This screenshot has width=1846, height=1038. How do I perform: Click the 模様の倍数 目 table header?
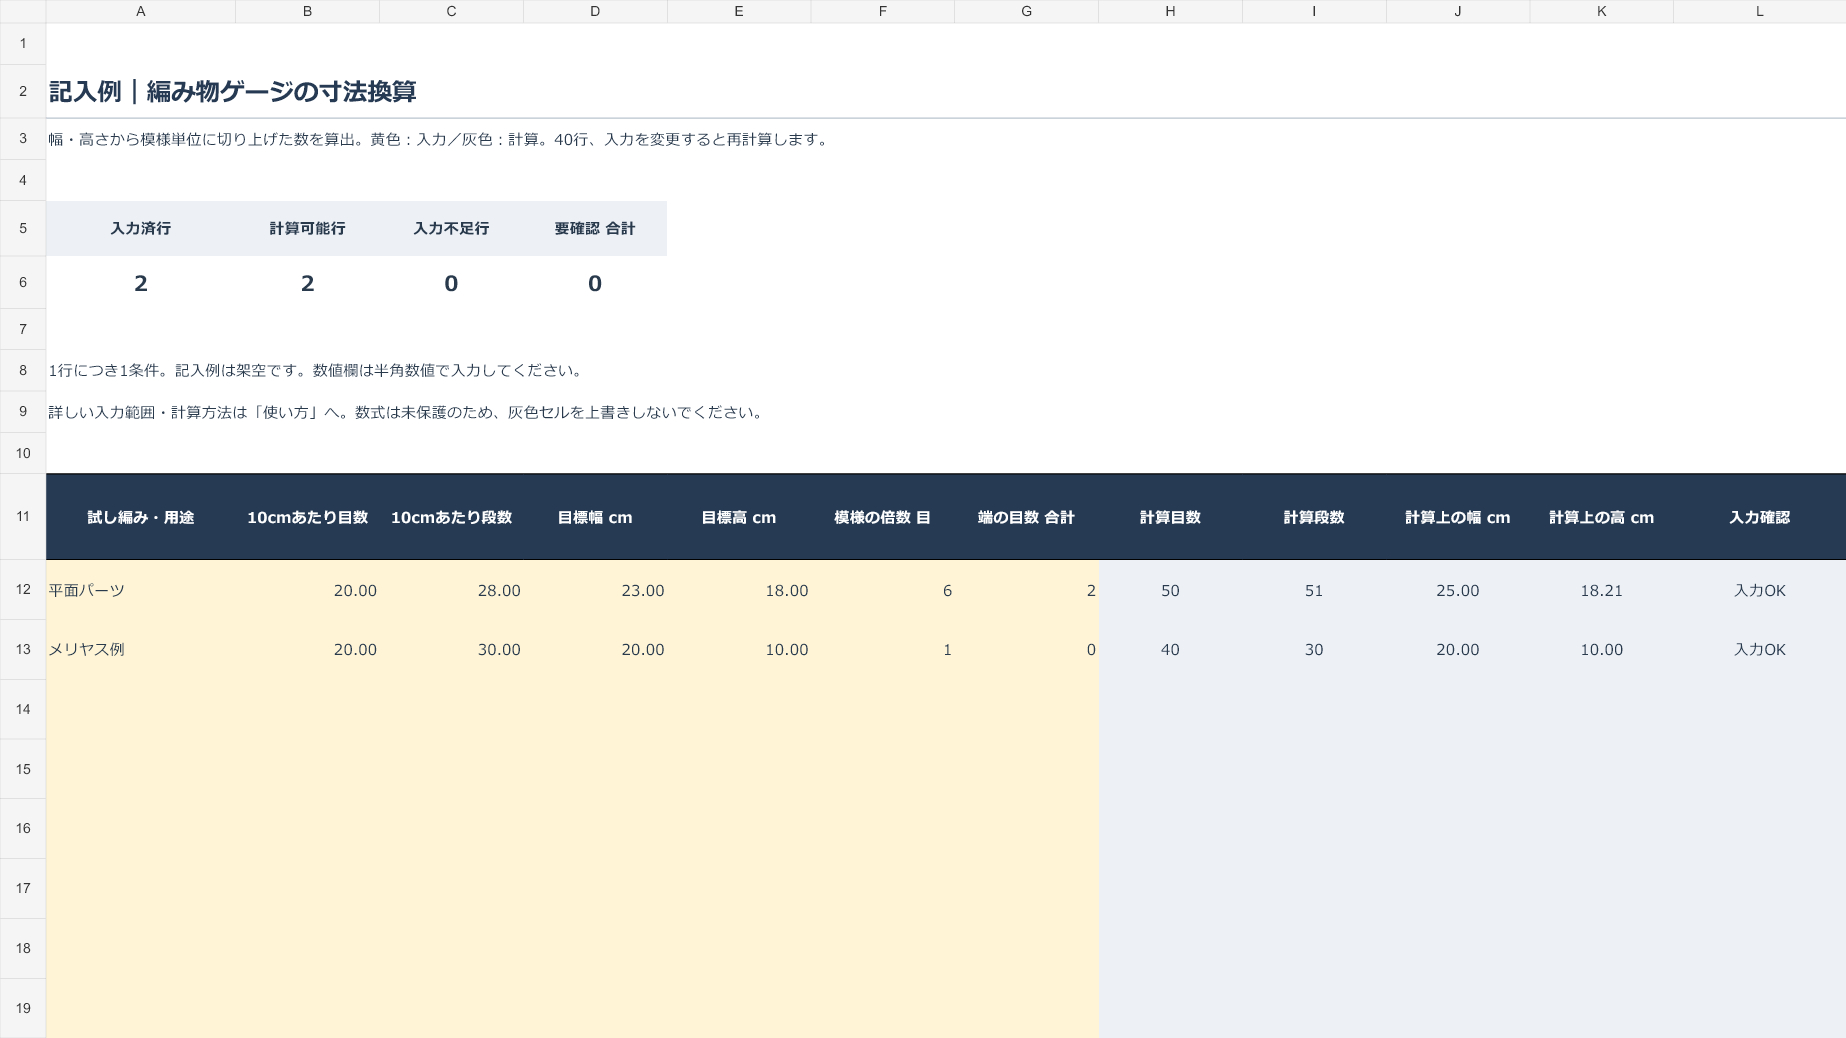pos(882,518)
